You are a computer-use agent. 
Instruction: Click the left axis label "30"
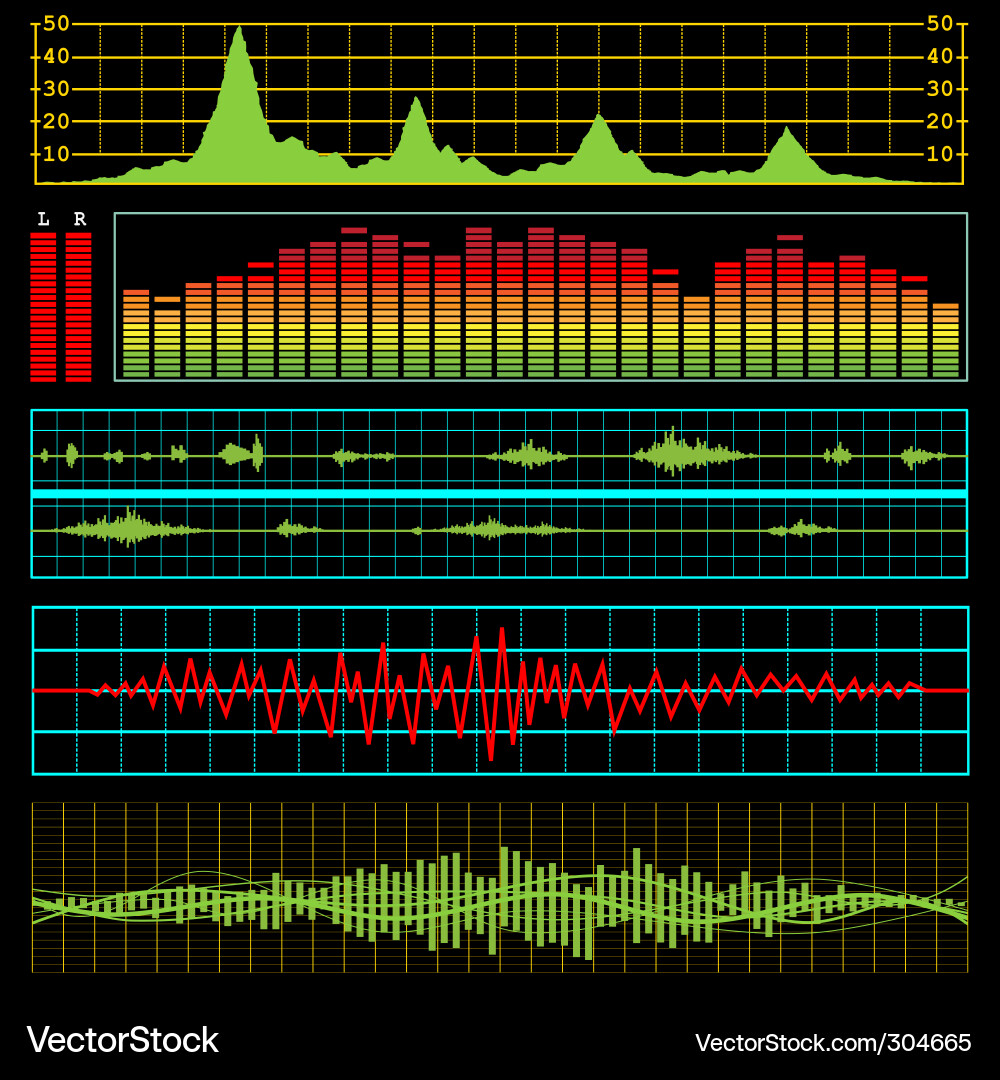pyautogui.click(x=57, y=89)
